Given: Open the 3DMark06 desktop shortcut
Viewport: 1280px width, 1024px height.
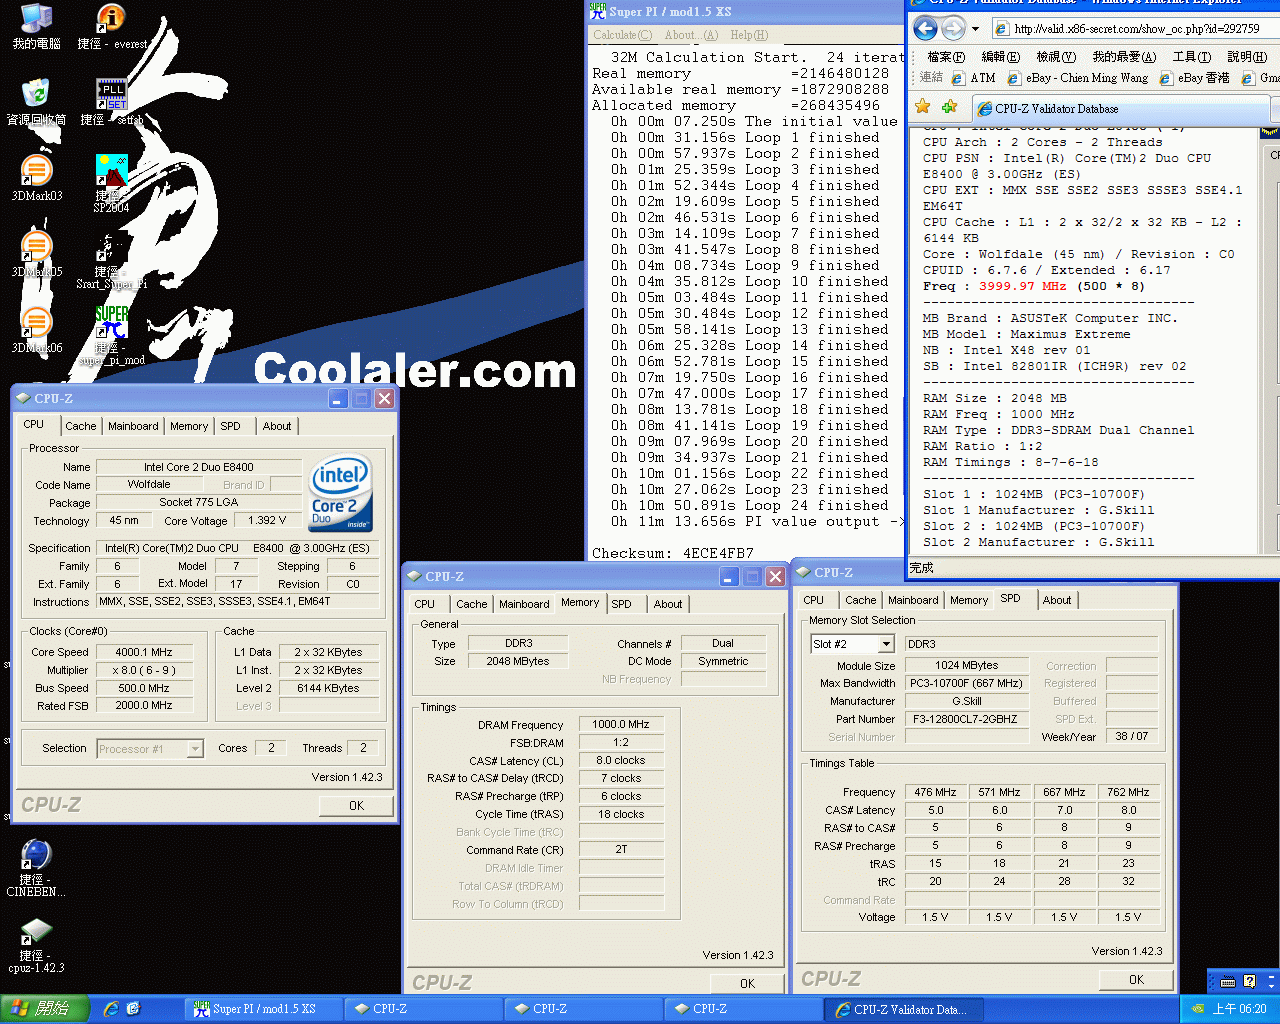Looking at the screenshot, I should pyautogui.click(x=37, y=331).
